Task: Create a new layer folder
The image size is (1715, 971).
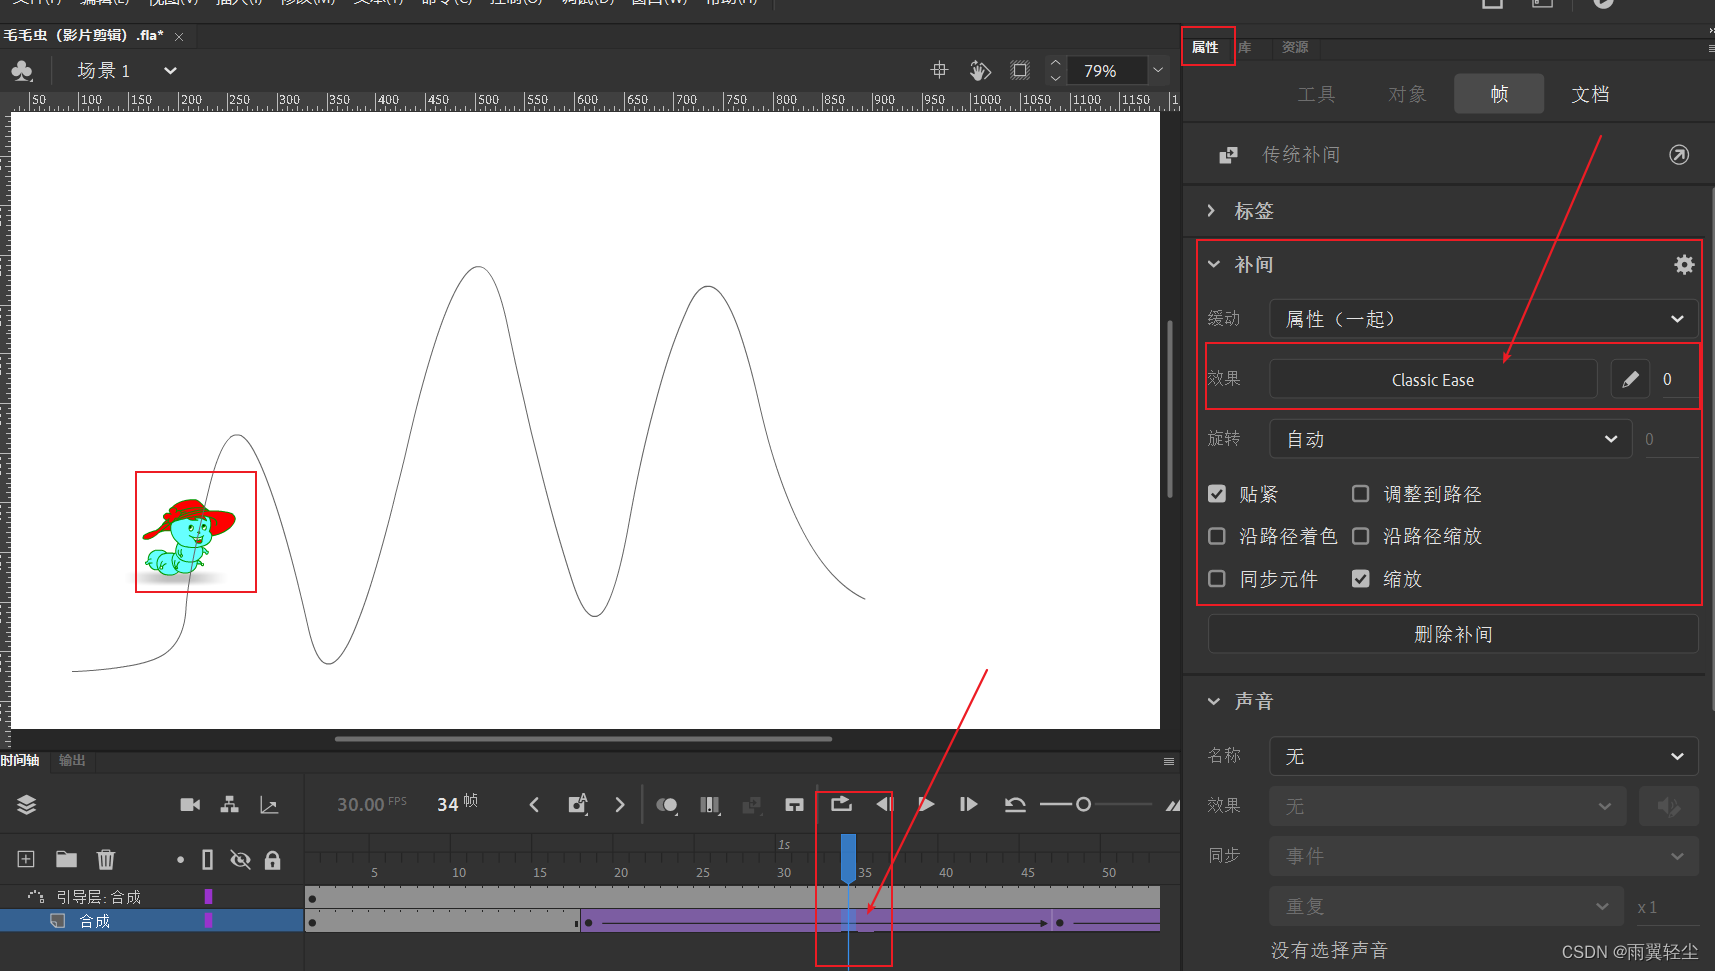Action: [66, 859]
